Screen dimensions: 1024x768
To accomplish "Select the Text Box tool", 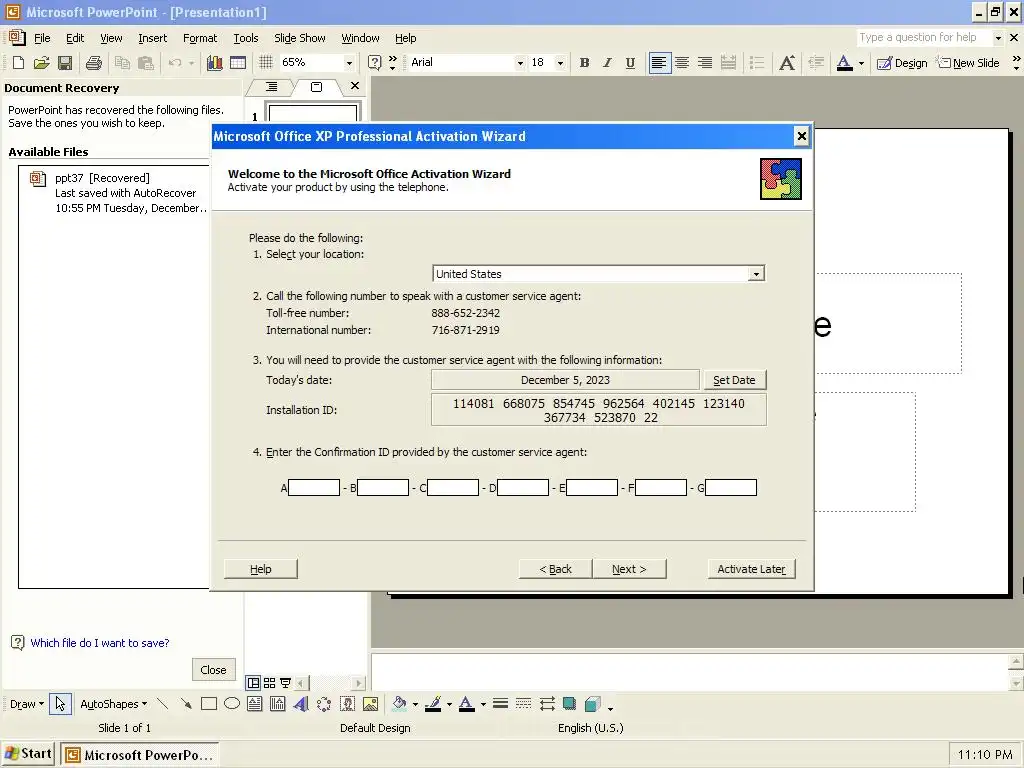I will tap(255, 704).
